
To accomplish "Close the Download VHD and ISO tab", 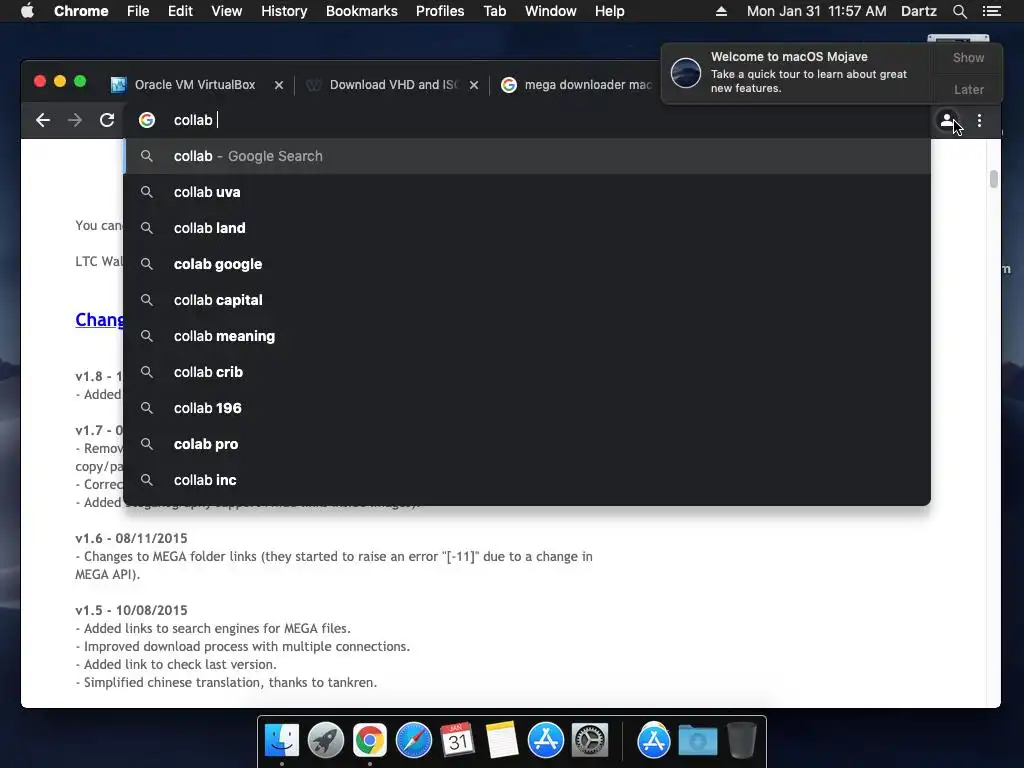I will tap(474, 85).
